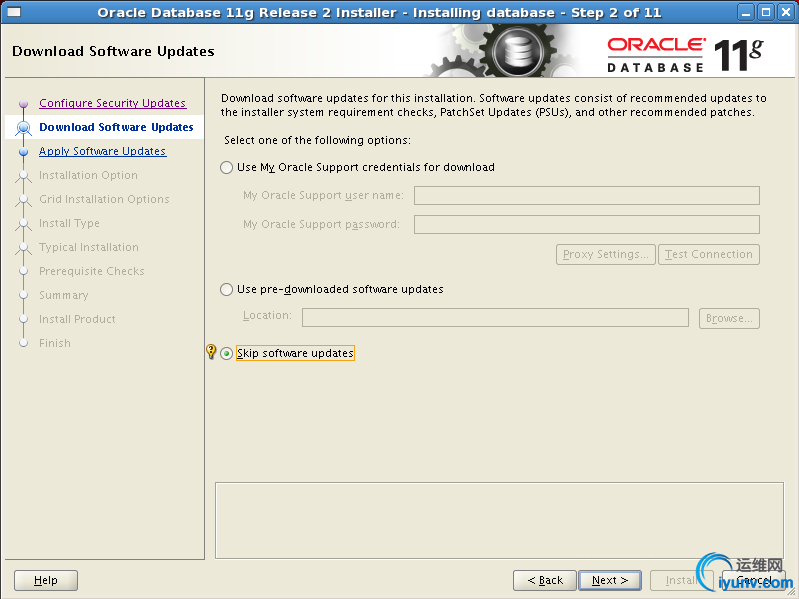Click the Install Product step

(x=77, y=319)
